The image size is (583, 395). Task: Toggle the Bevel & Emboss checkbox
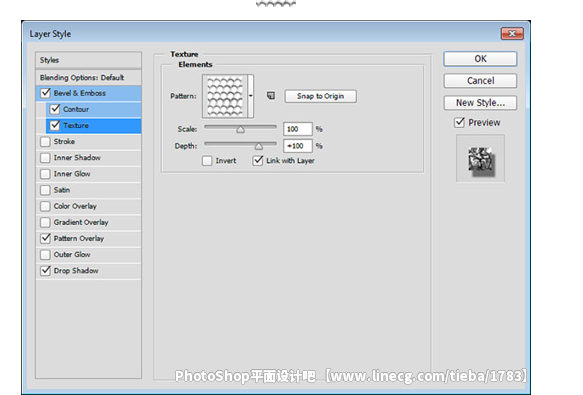(x=46, y=93)
